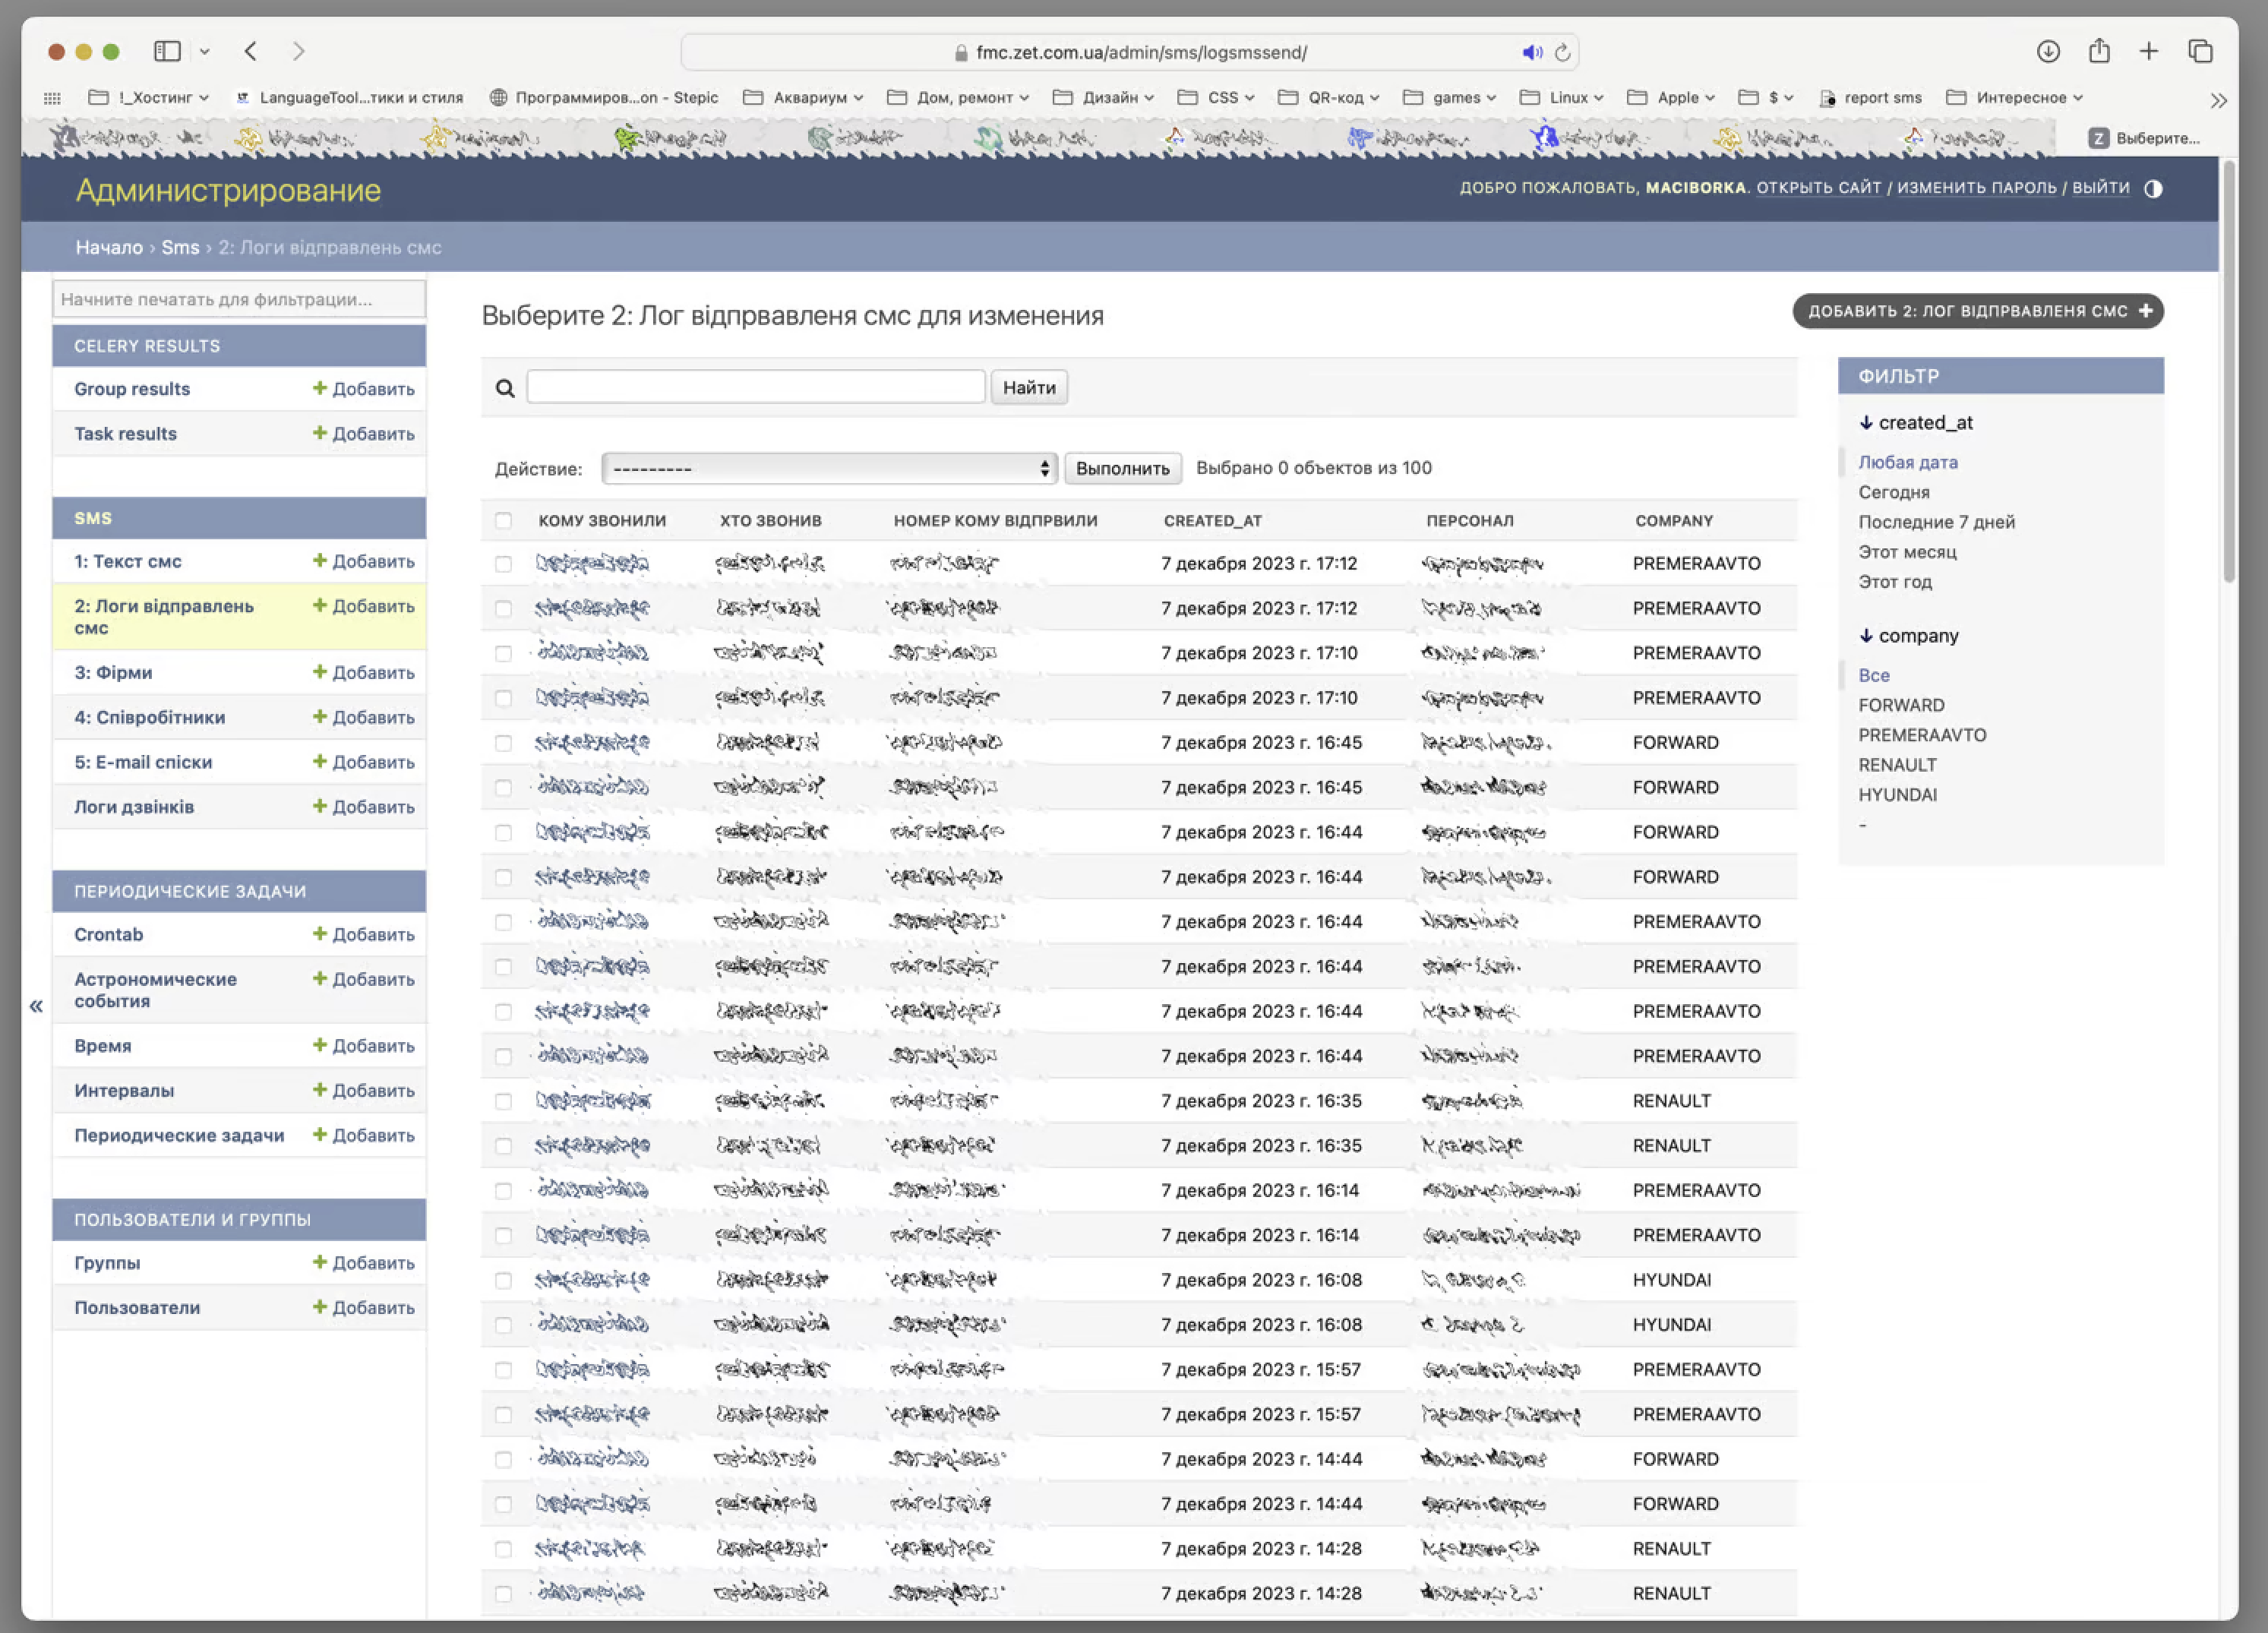This screenshot has height=1633, width=2268.
Task: Click the search text field
Action: 755,387
